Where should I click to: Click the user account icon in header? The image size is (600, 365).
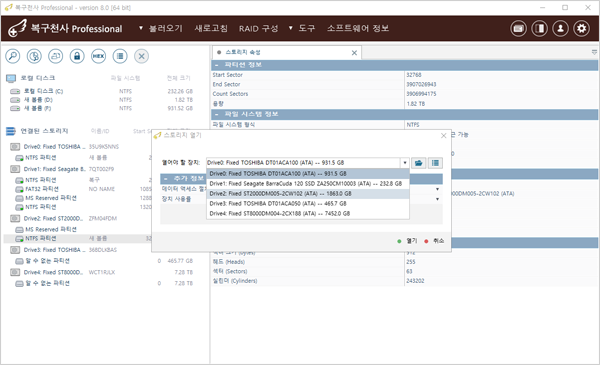click(x=561, y=28)
